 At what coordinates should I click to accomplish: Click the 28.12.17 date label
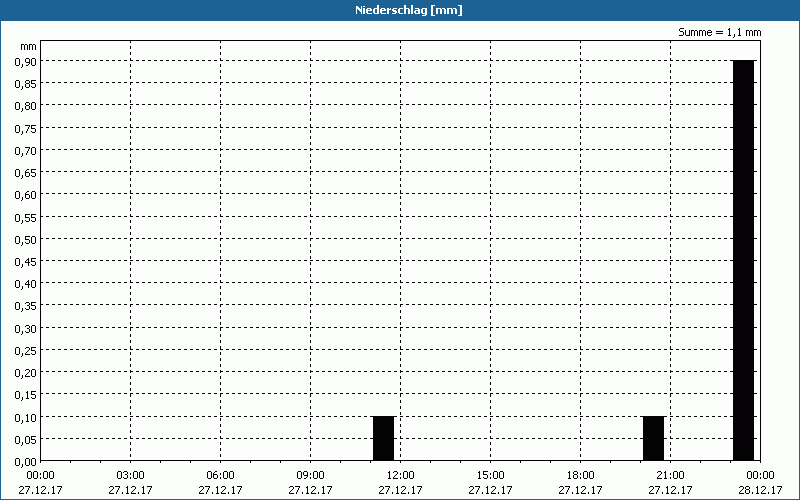(x=760, y=490)
